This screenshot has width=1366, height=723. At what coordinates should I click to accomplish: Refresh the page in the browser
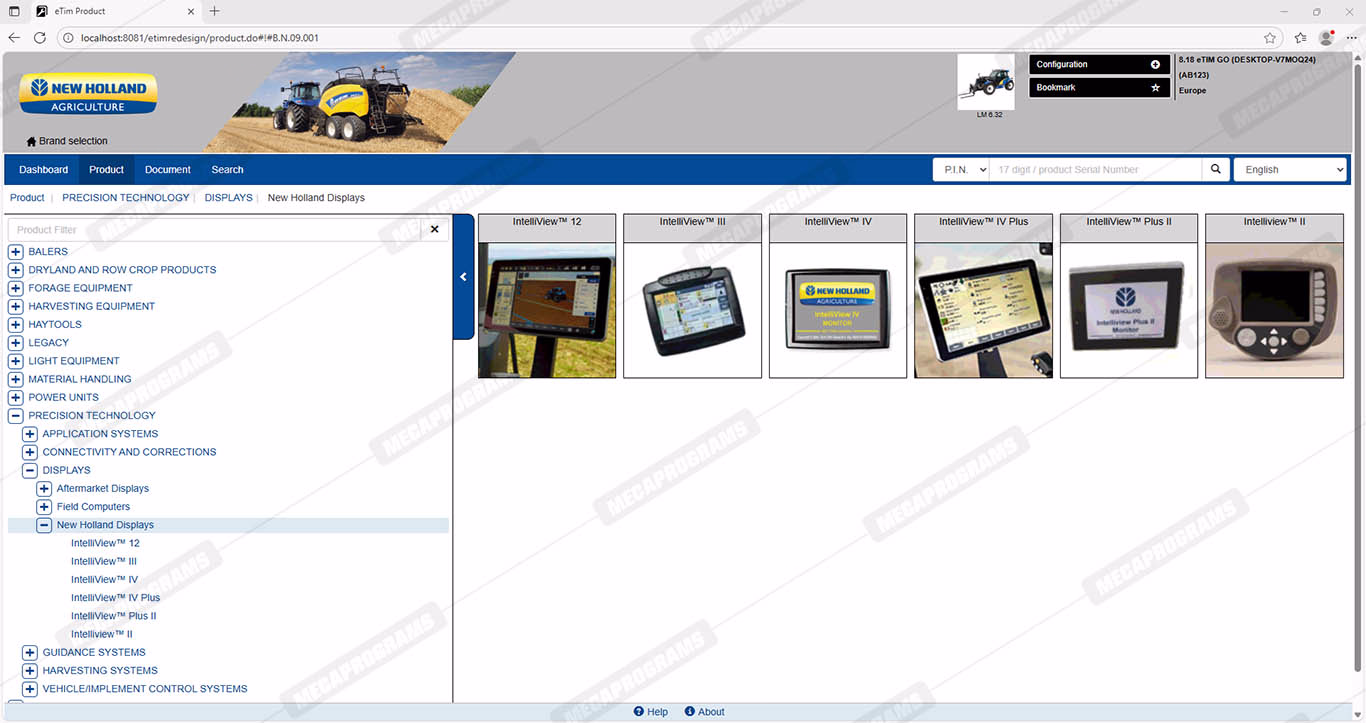pyautogui.click(x=40, y=38)
